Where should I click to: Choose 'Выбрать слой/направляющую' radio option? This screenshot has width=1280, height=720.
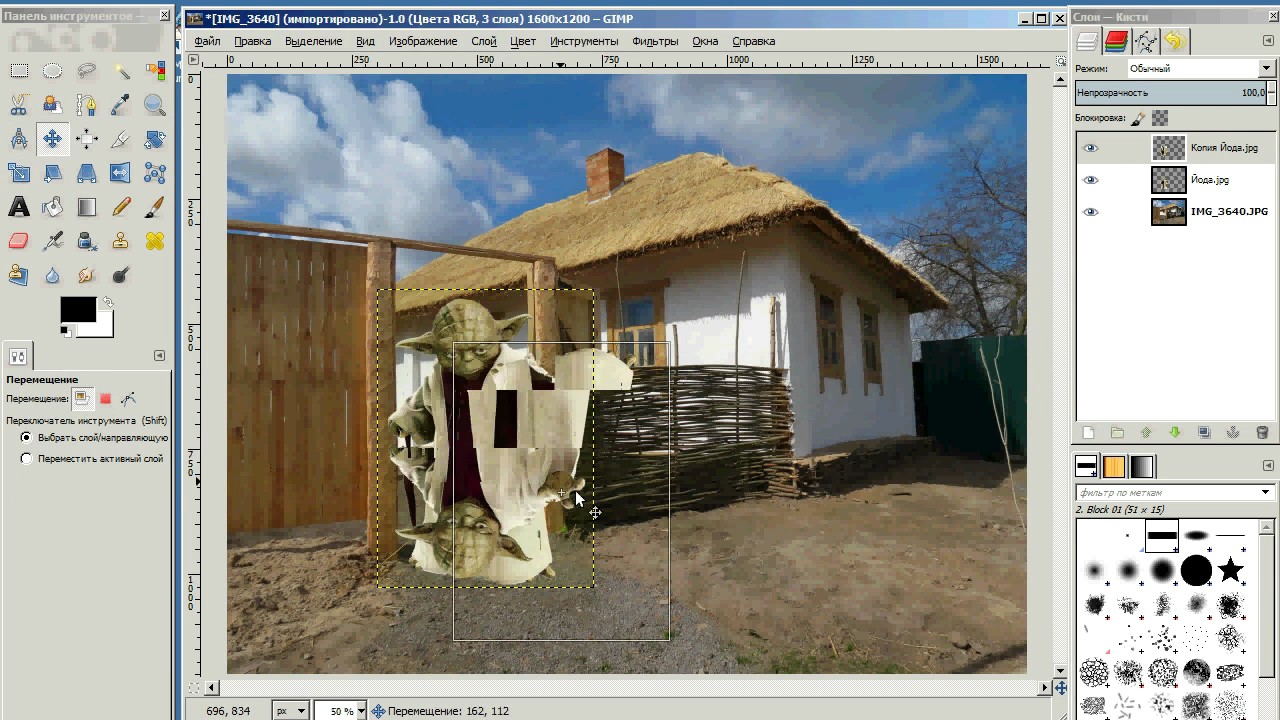[26, 438]
